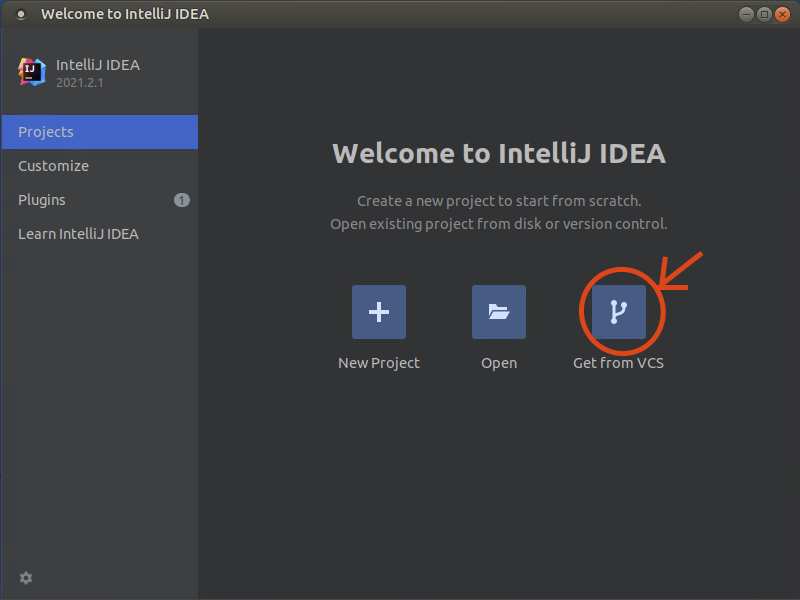Click the version text 2021.2.1

pos(80,83)
